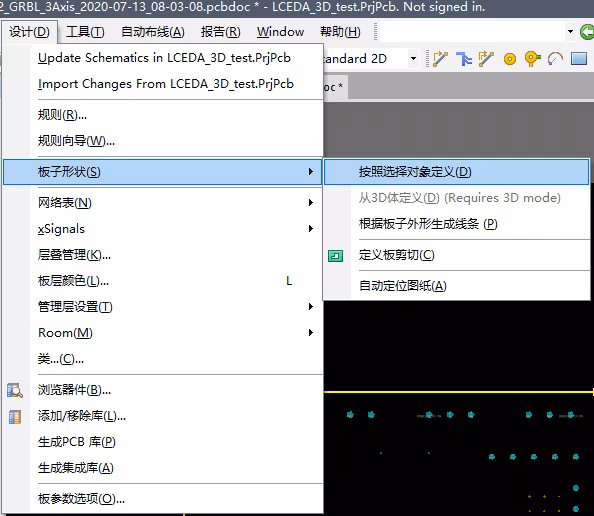Click the green back arrow icon
Screen dimensions: 594x516
587,32
